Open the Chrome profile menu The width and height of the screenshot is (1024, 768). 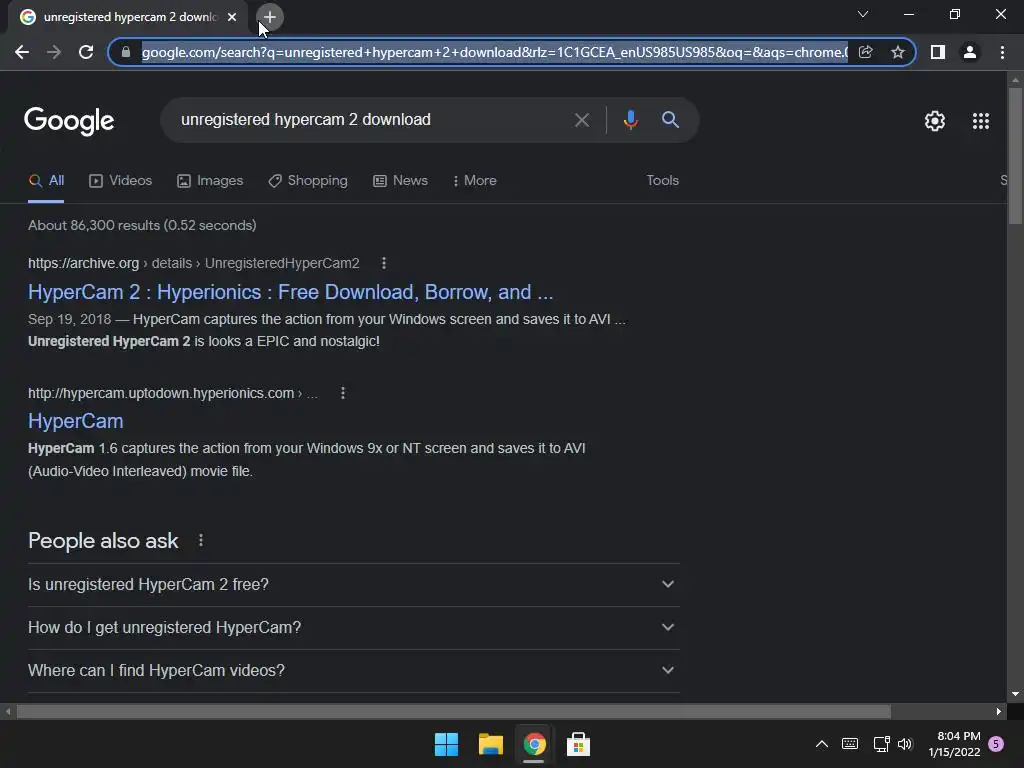point(970,52)
